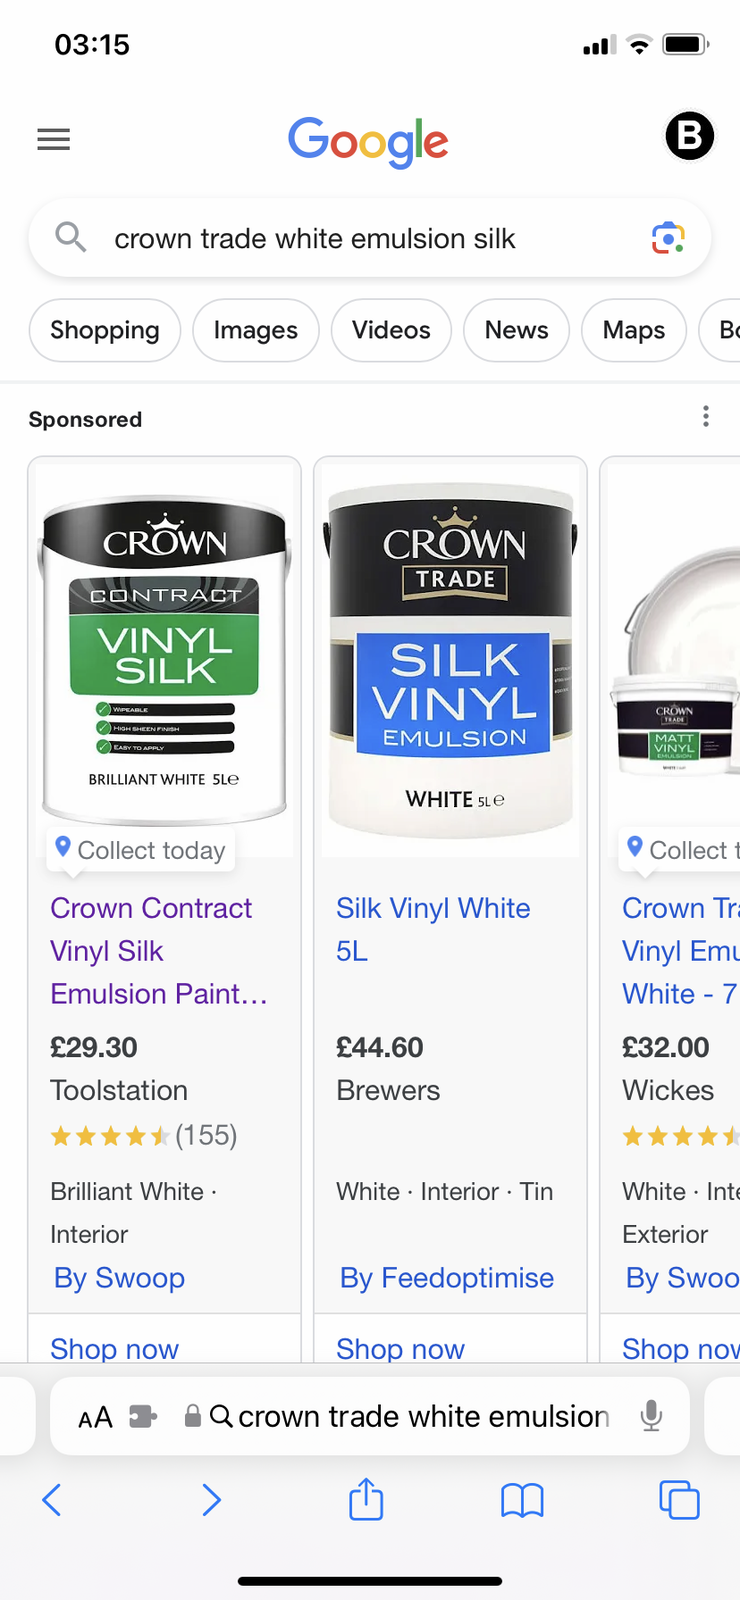Open the Safari tabs overview icon
The width and height of the screenshot is (740, 1600).
[679, 1499]
